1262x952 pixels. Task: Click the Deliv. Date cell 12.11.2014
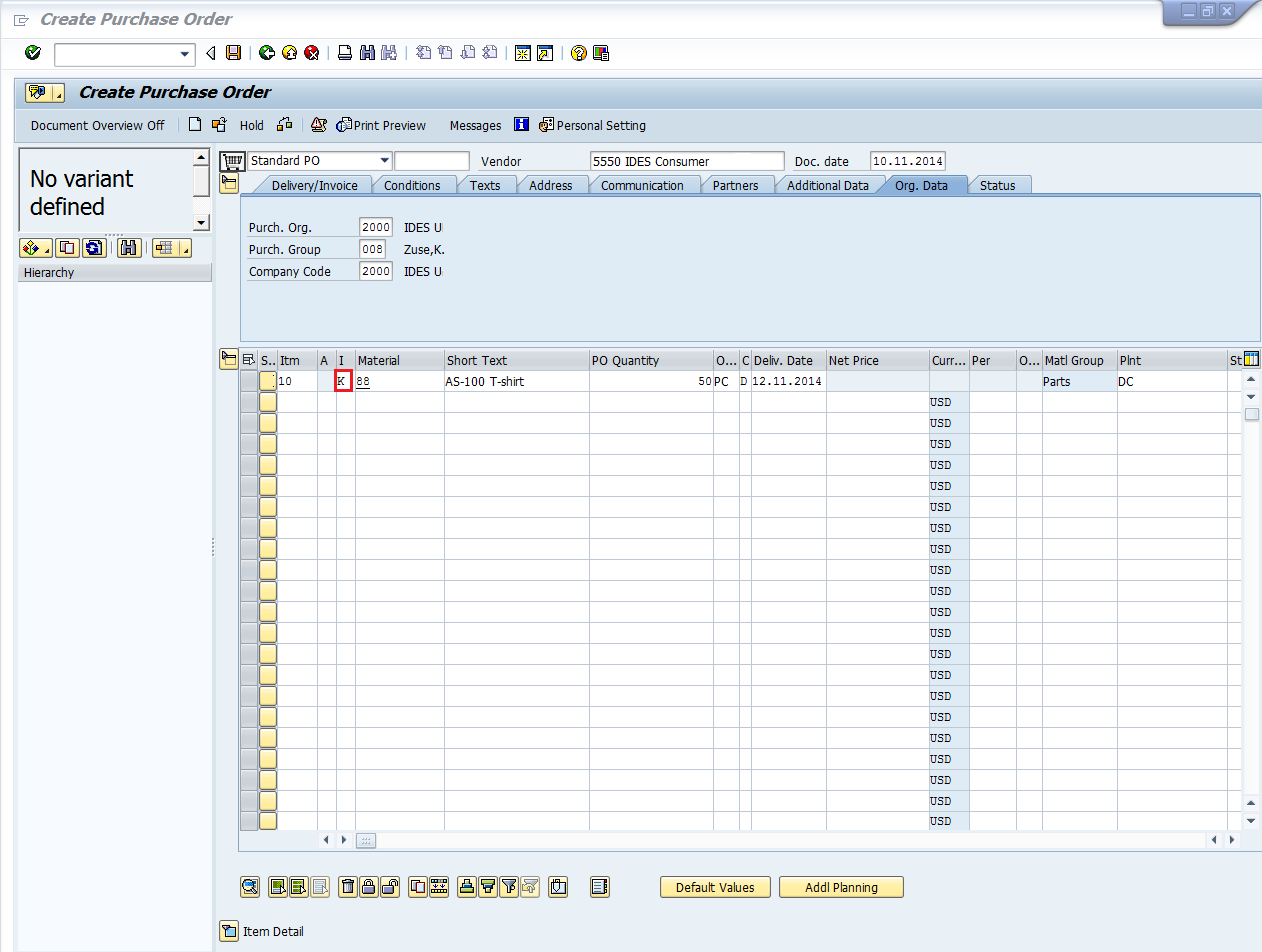(789, 381)
